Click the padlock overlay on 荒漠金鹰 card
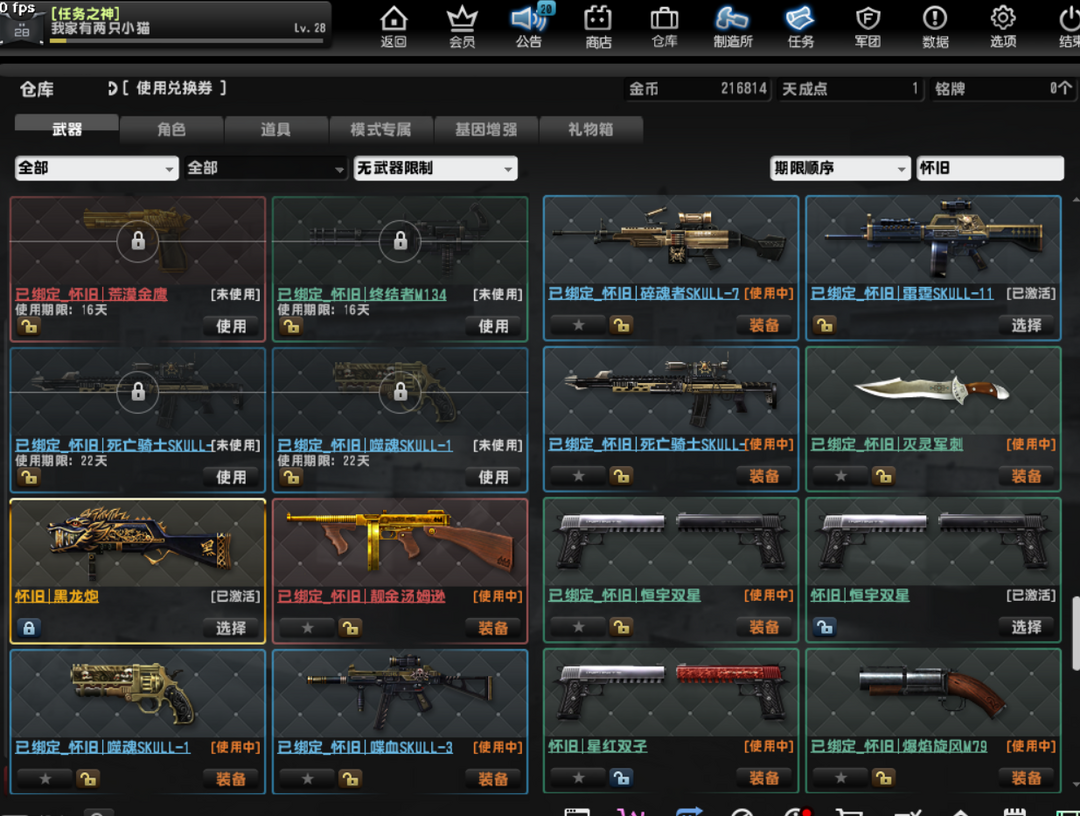 (x=138, y=241)
